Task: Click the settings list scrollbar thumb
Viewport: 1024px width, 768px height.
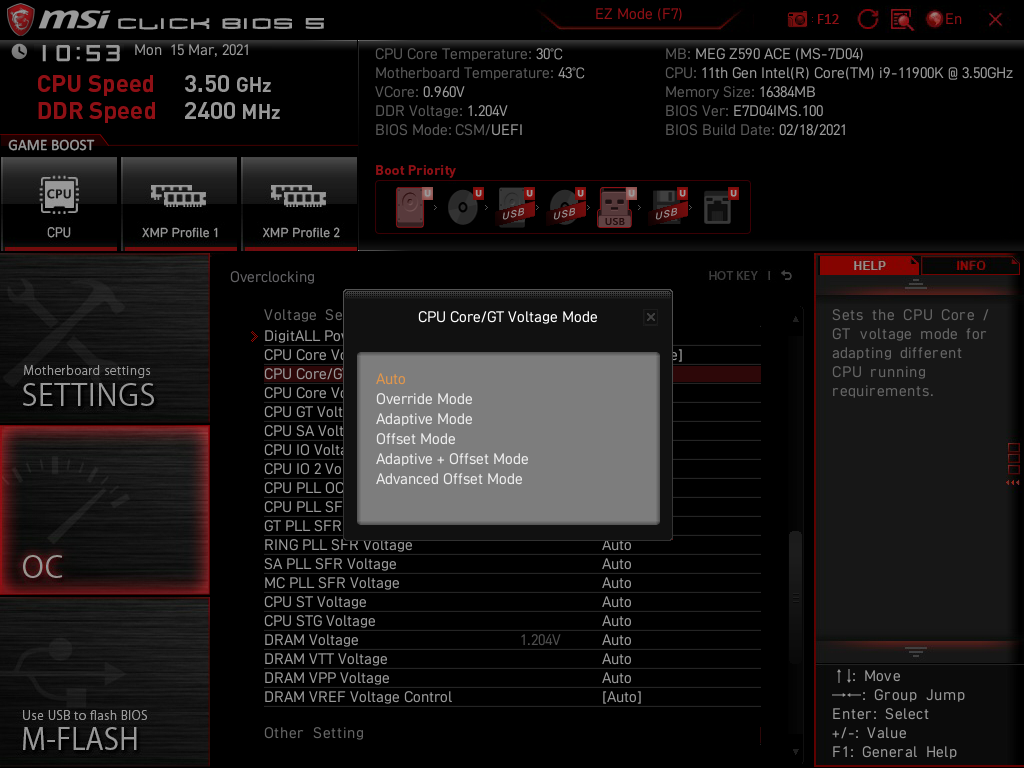Action: [795, 598]
